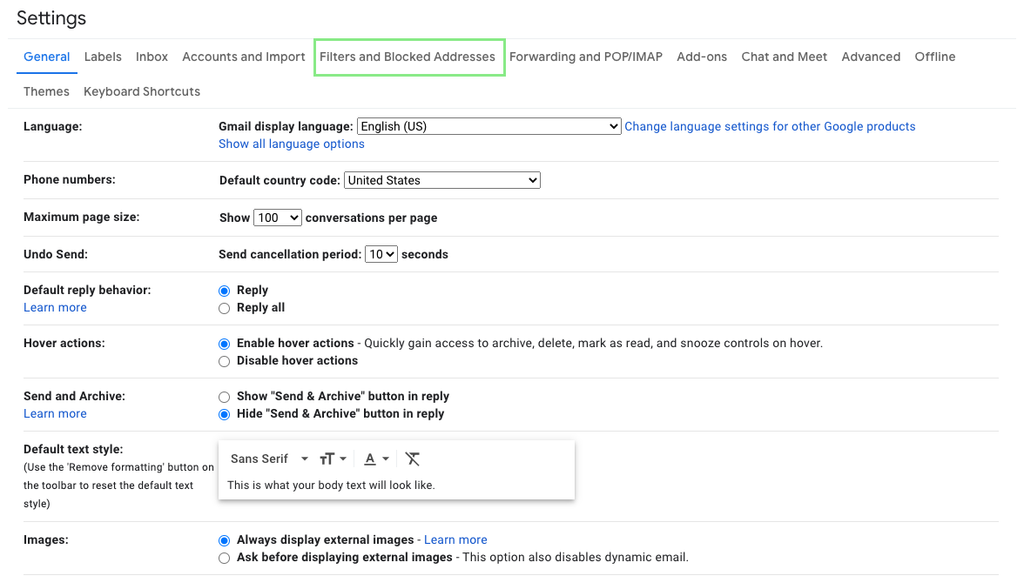
Task: Open the Sans Serif font dropdown
Action: [x=267, y=458]
